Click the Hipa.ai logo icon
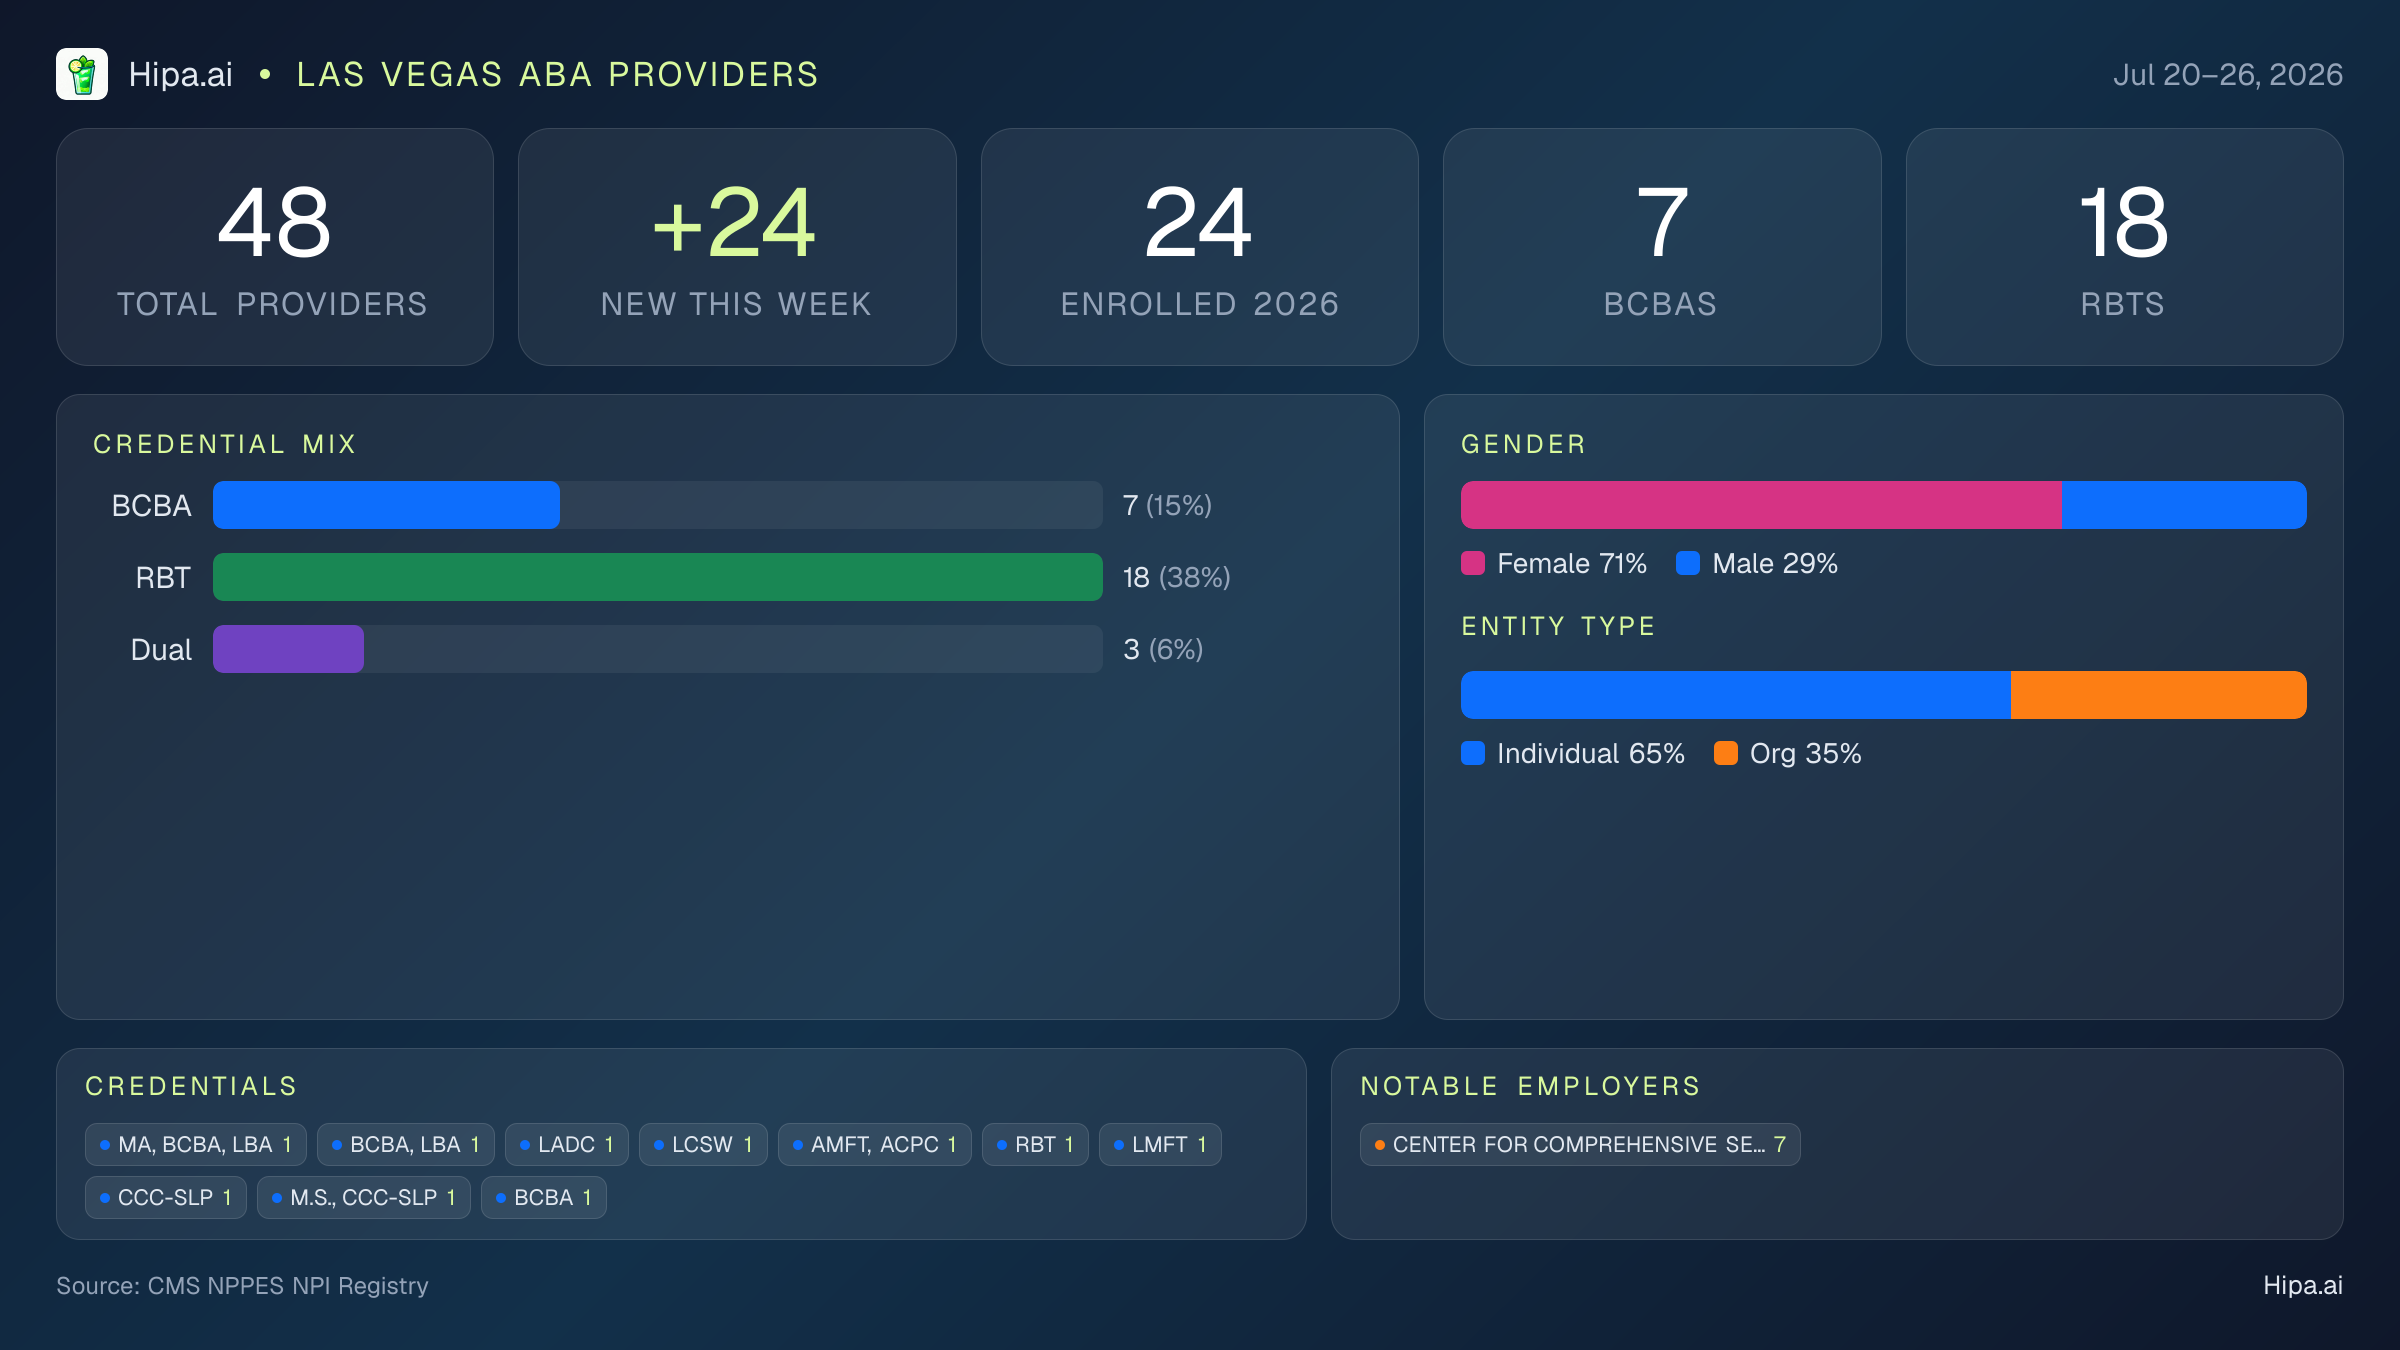Viewport: 2400px width, 1350px height. [82, 74]
